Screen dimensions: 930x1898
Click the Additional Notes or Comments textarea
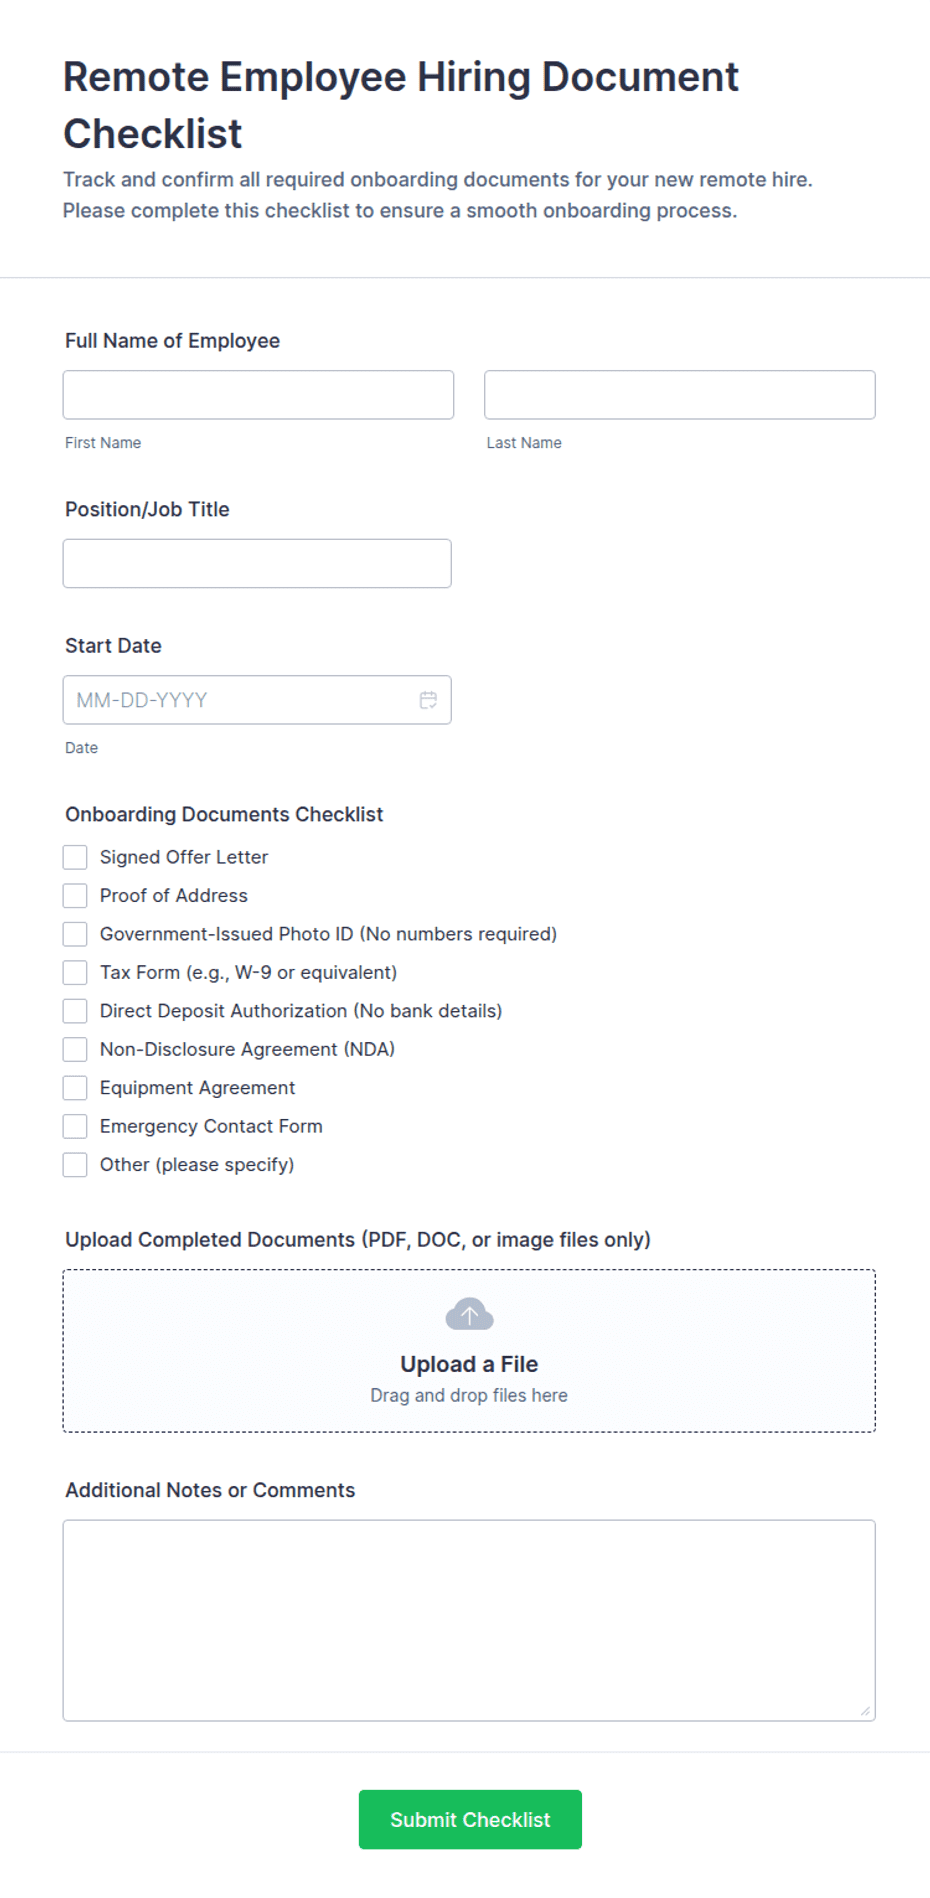click(x=469, y=1620)
